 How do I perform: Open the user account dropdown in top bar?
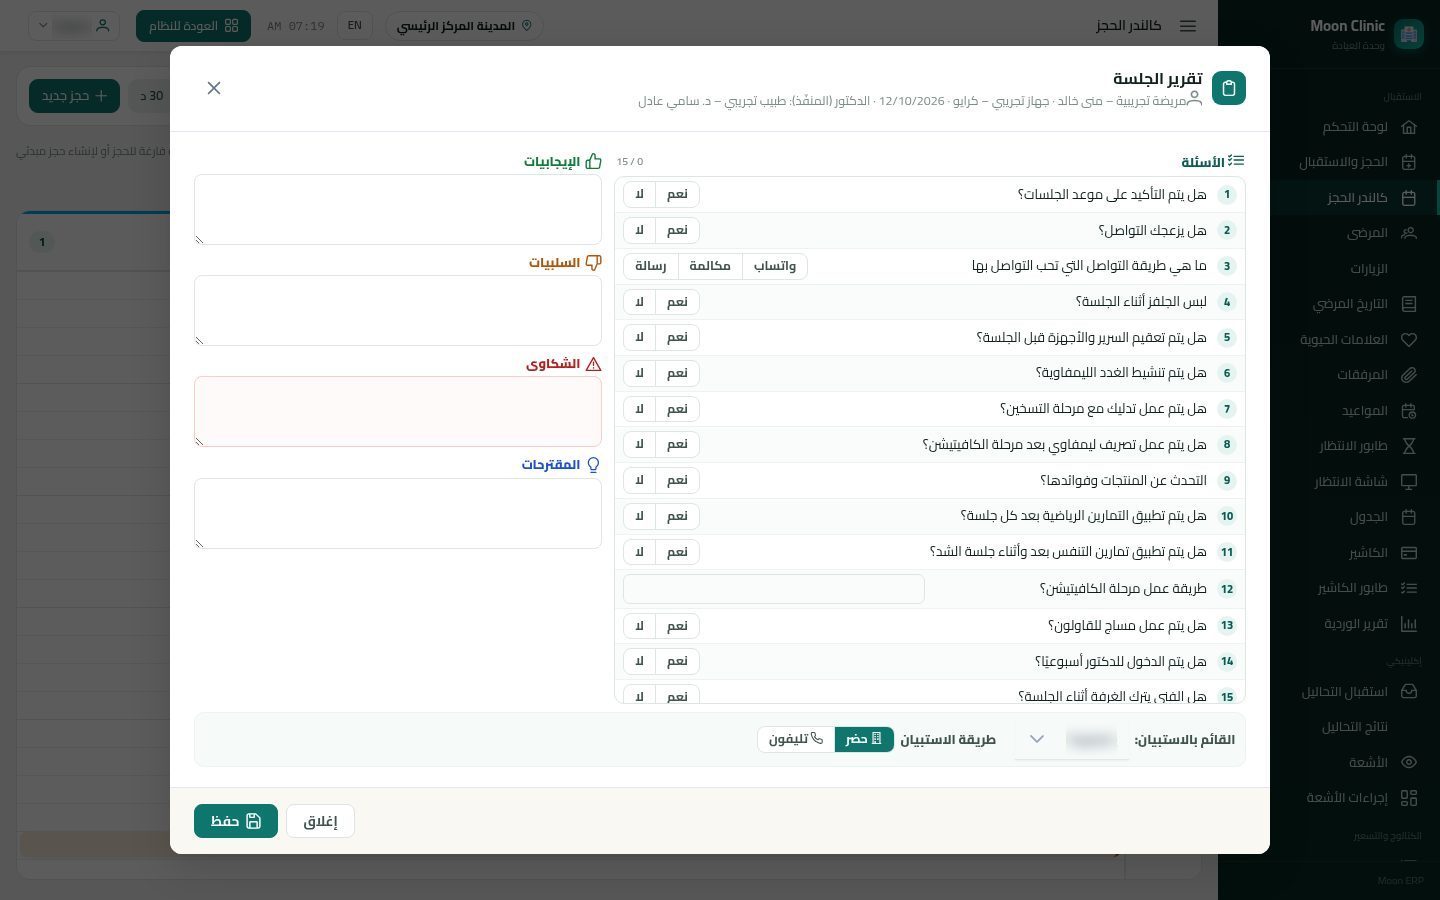(74, 26)
